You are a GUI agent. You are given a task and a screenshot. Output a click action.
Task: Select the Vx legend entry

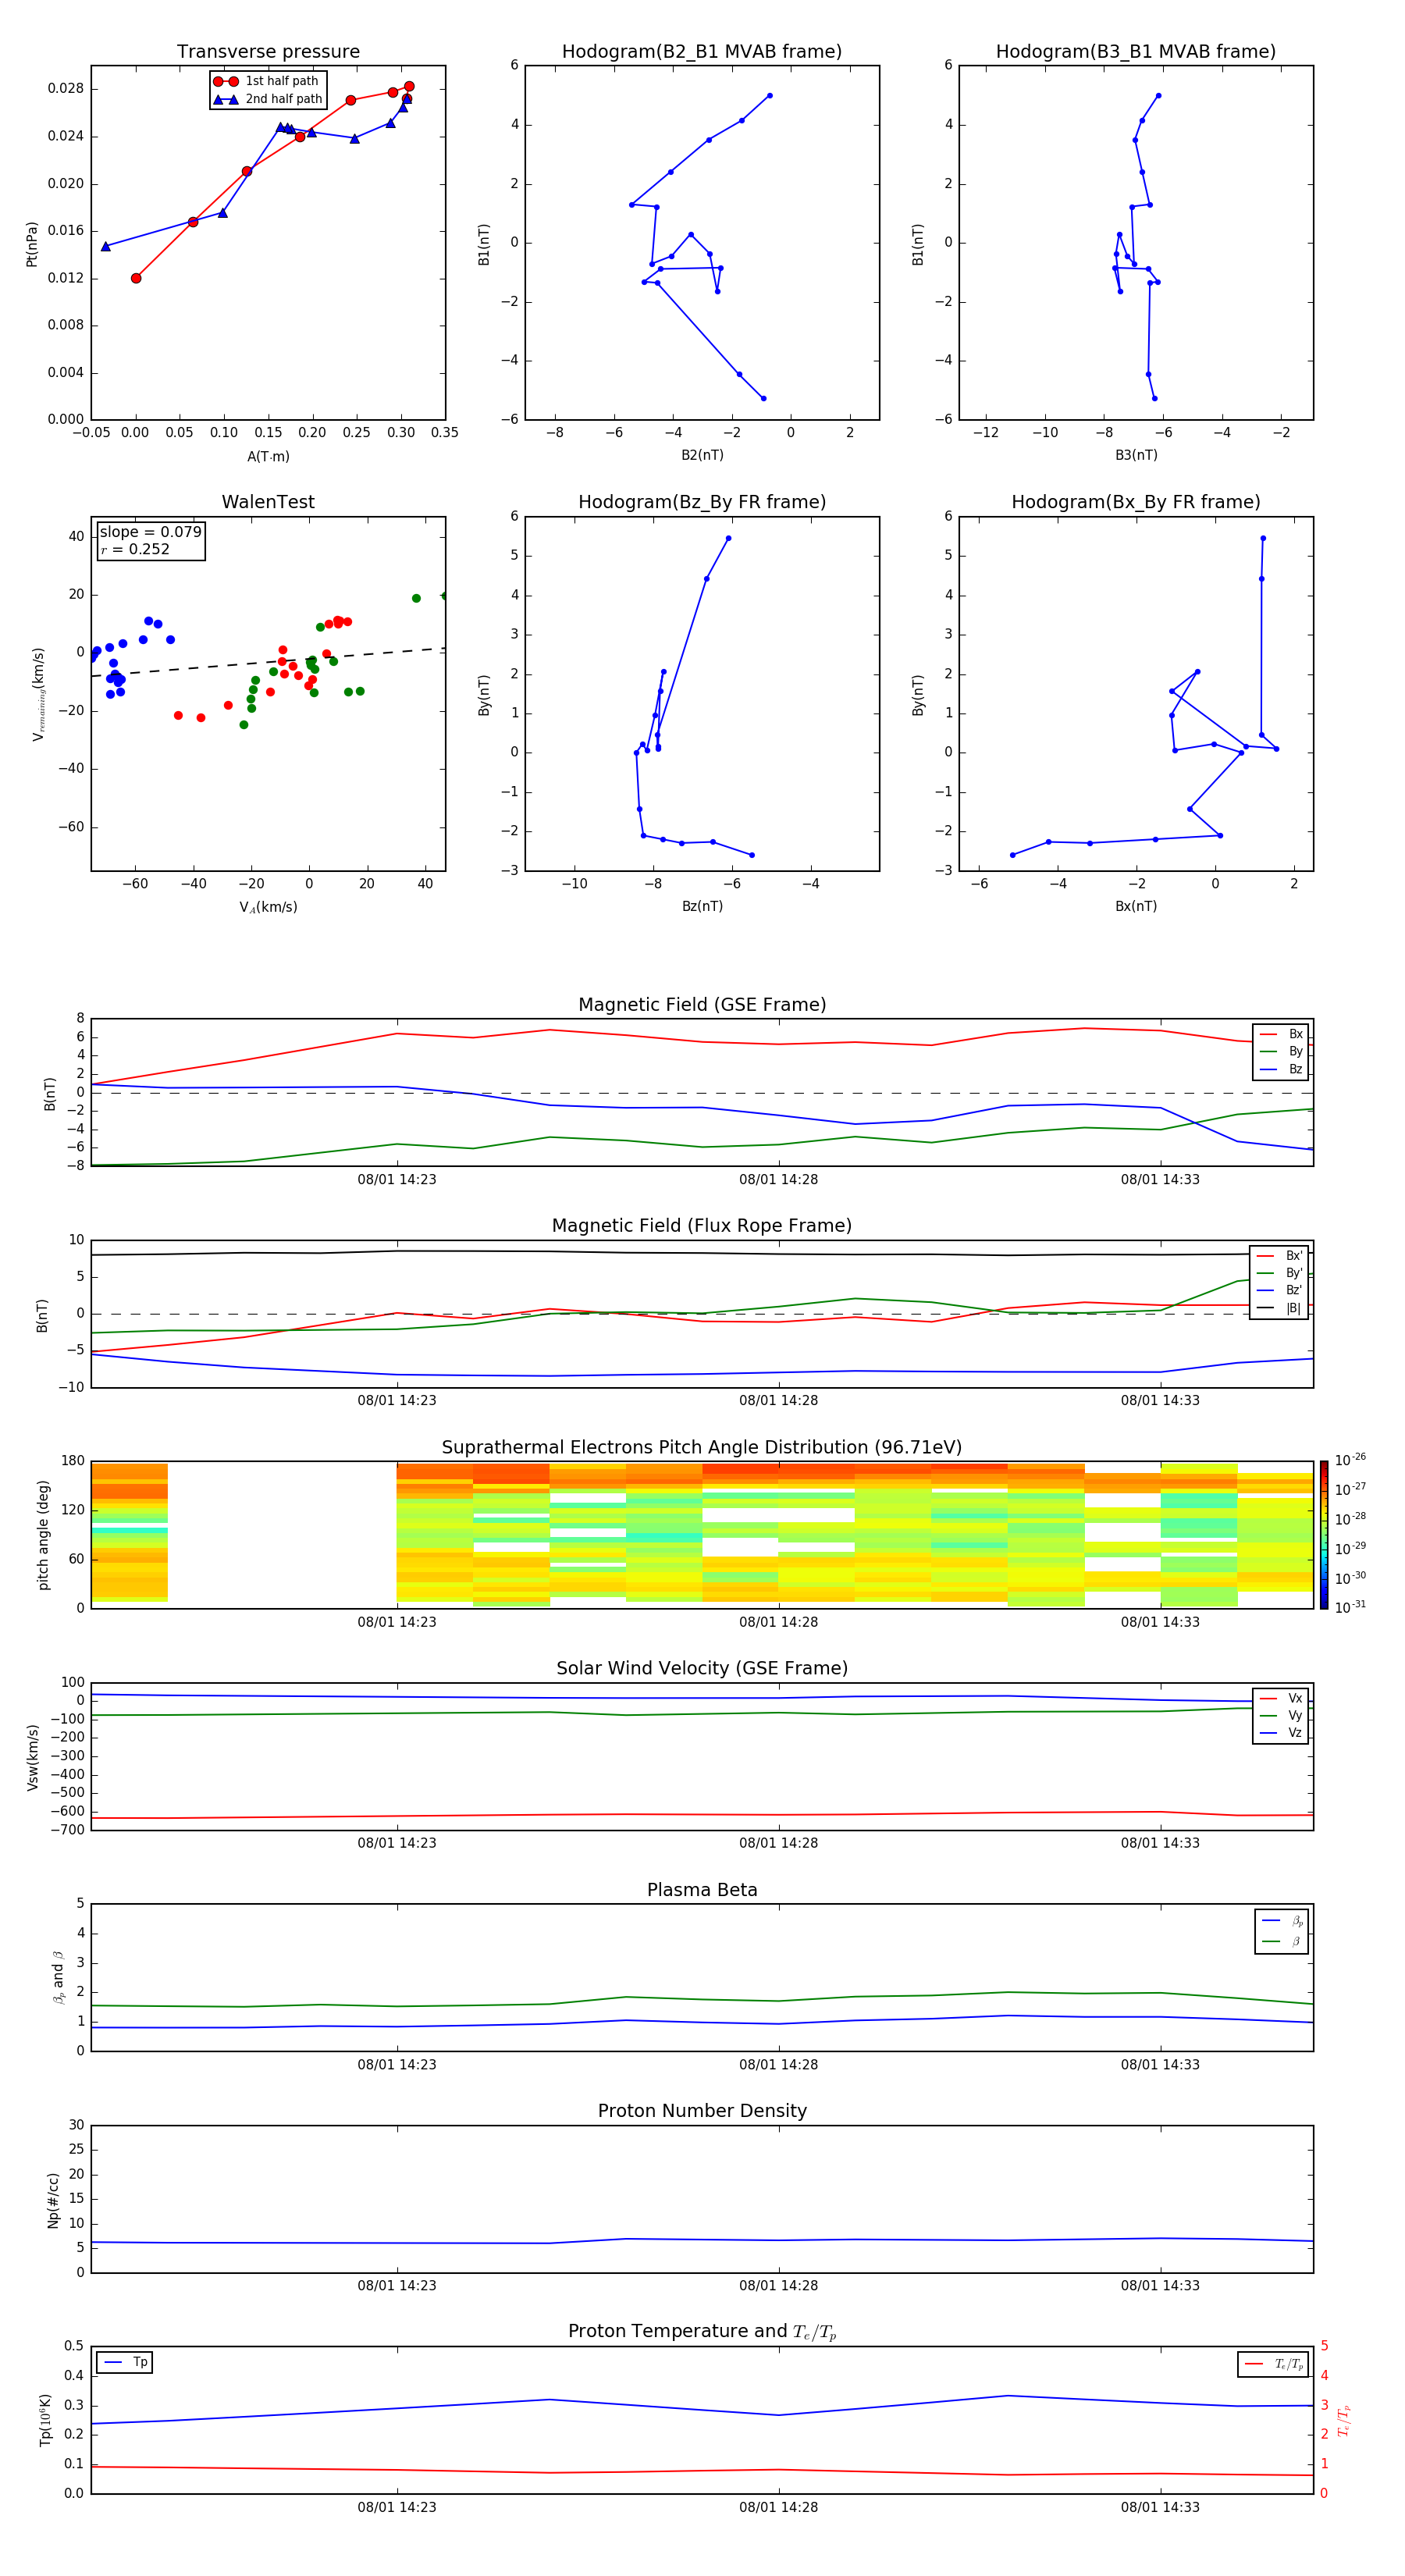(x=1282, y=1698)
